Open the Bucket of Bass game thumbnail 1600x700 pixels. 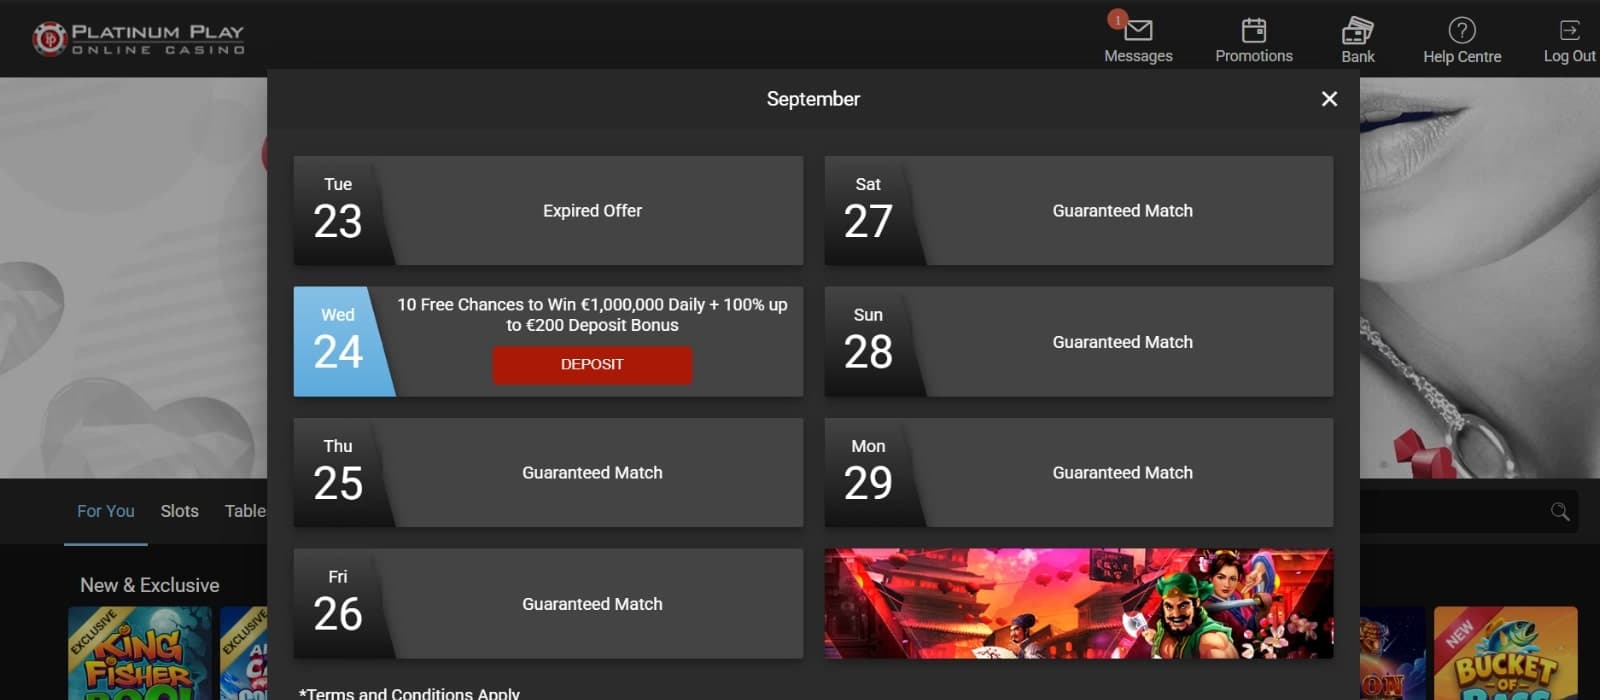[1505, 653]
